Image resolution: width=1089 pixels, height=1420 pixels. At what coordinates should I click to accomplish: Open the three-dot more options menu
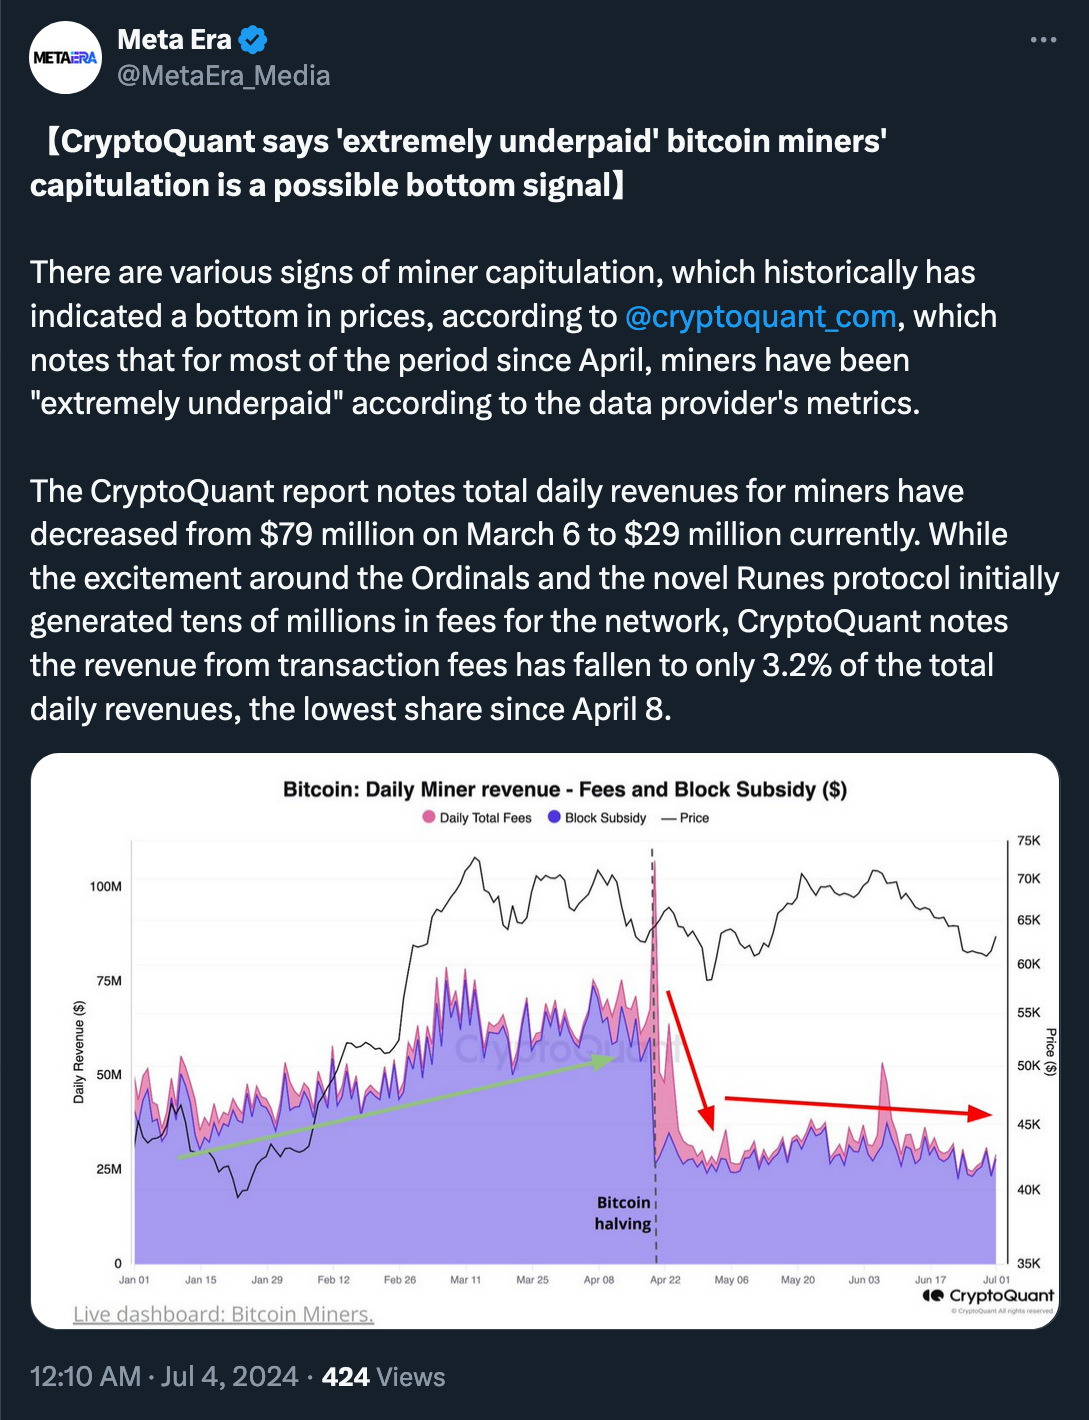point(1043,40)
